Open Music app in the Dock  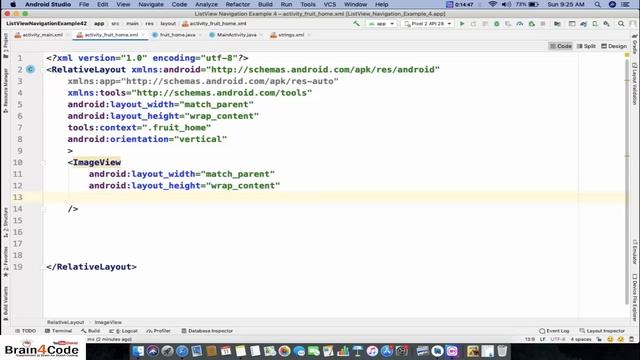[x=372, y=351]
